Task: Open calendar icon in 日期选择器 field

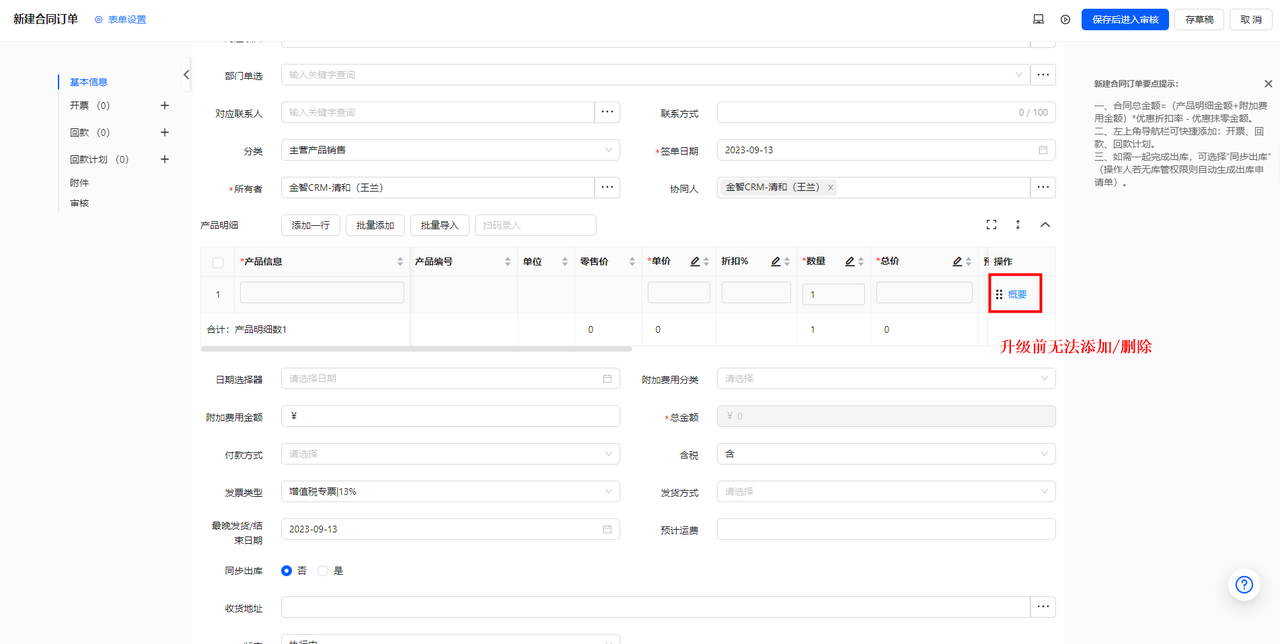Action: [607, 379]
